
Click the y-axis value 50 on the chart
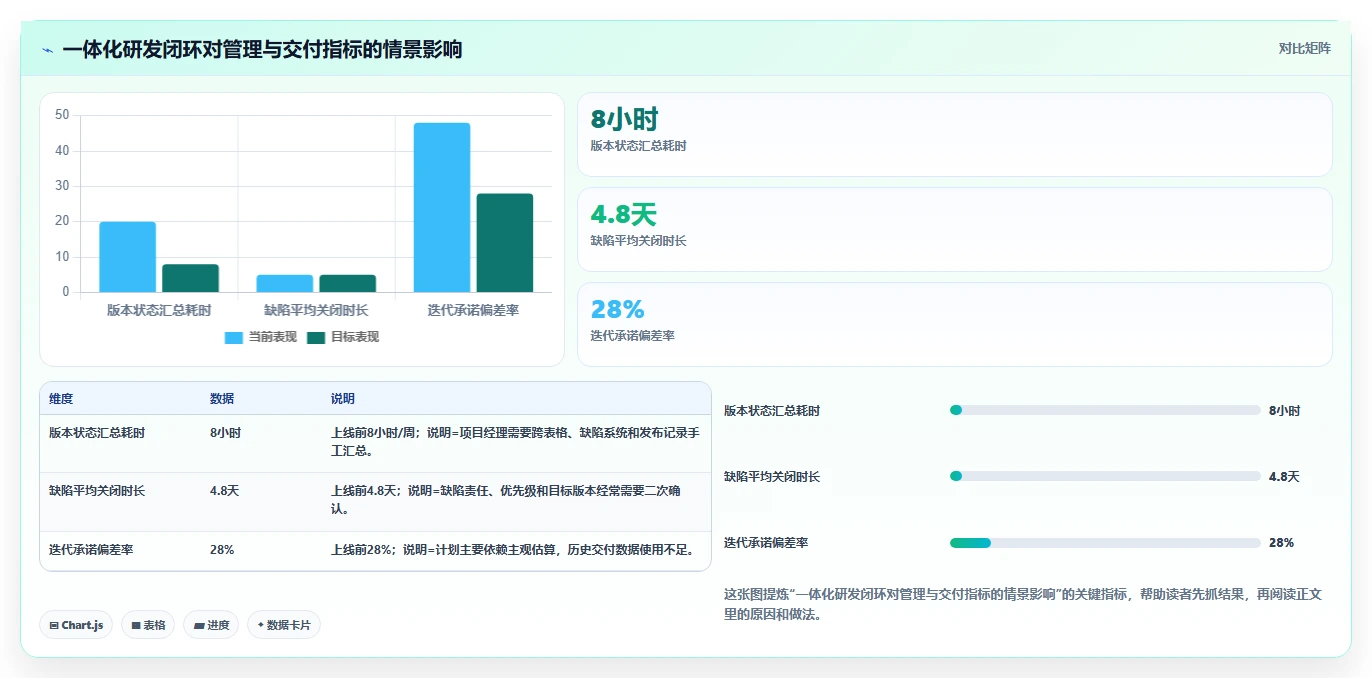pyautogui.click(x=62, y=115)
